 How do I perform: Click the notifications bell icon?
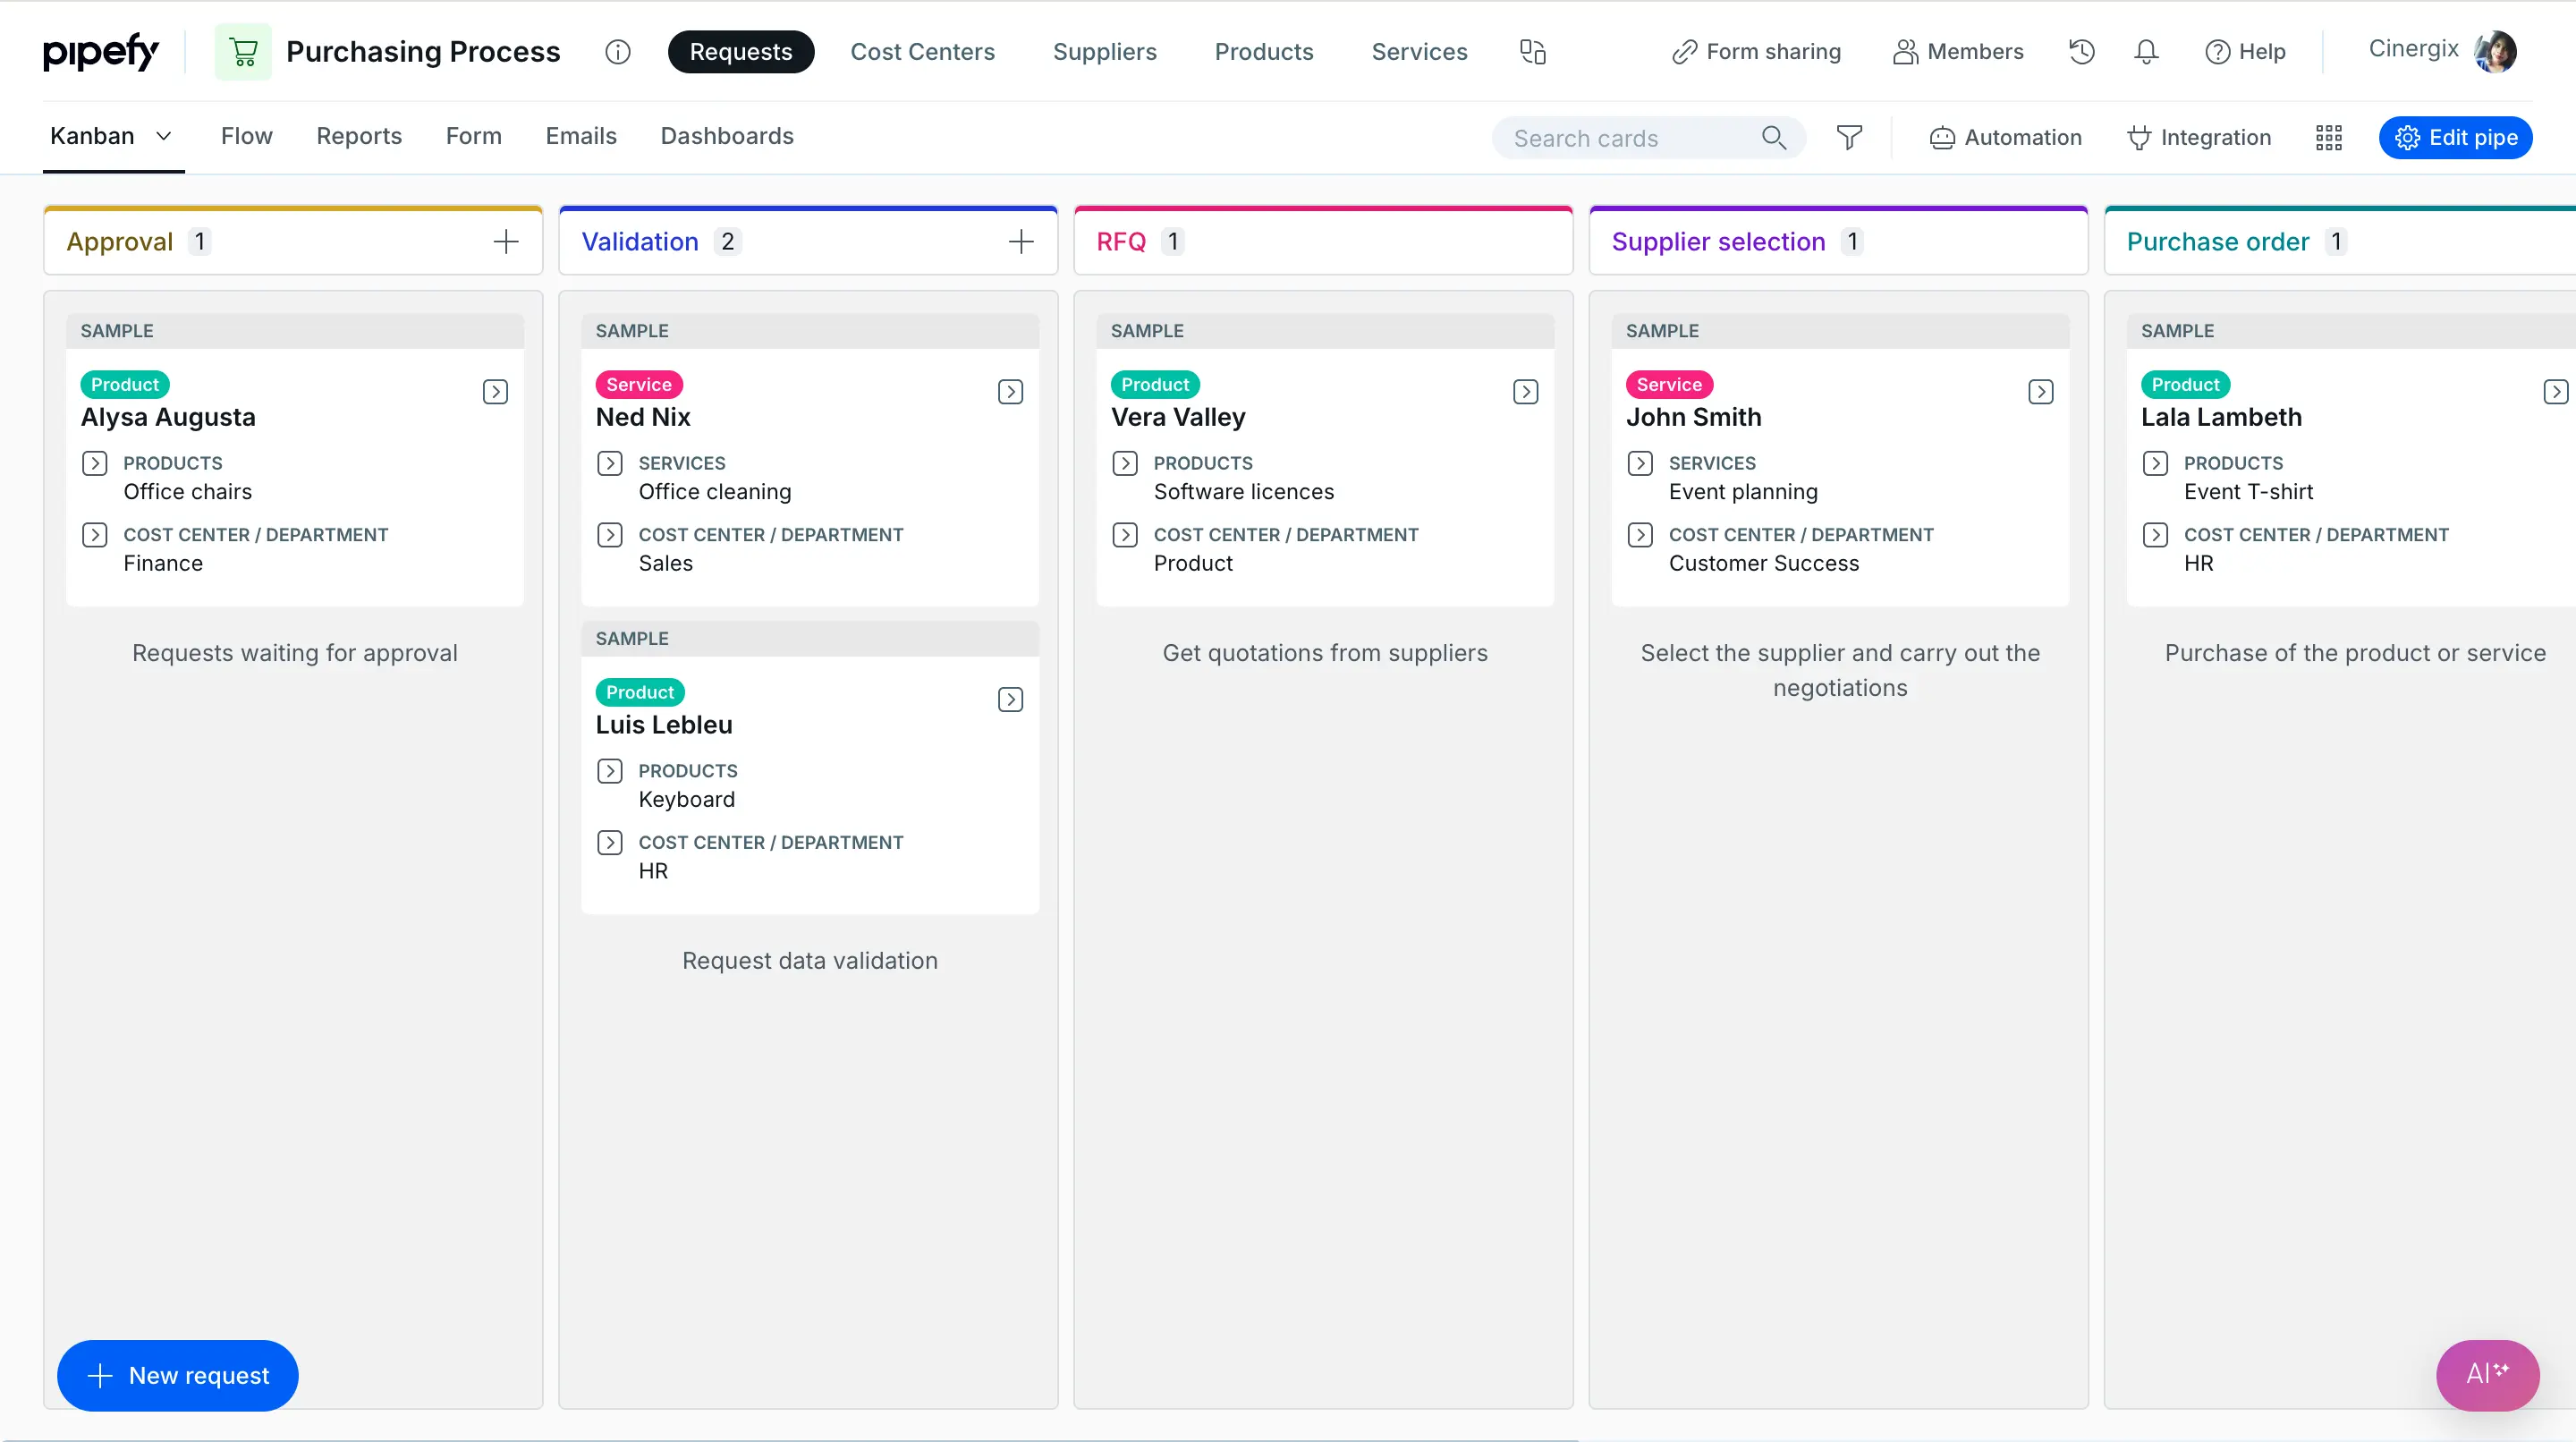(x=2146, y=49)
